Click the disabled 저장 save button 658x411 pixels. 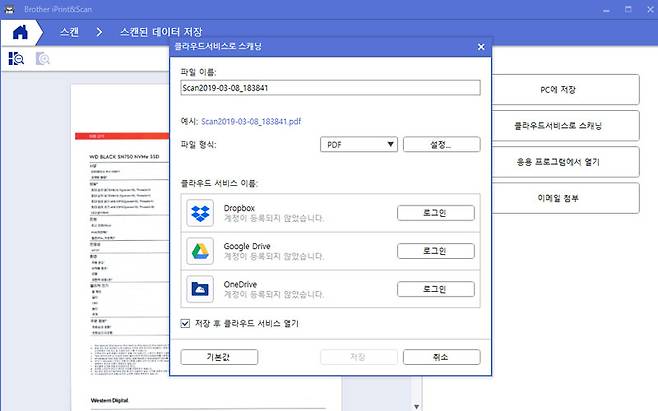click(x=358, y=357)
